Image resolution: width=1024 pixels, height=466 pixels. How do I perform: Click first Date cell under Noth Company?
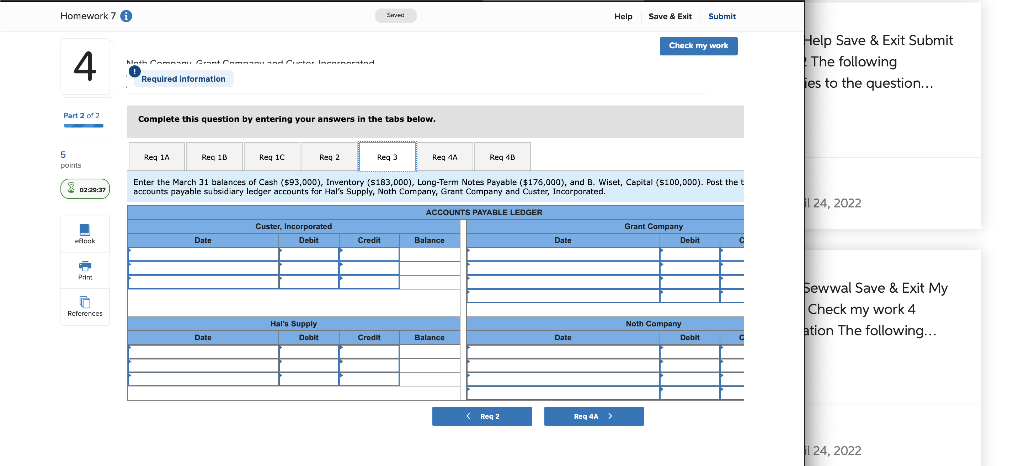(563, 351)
